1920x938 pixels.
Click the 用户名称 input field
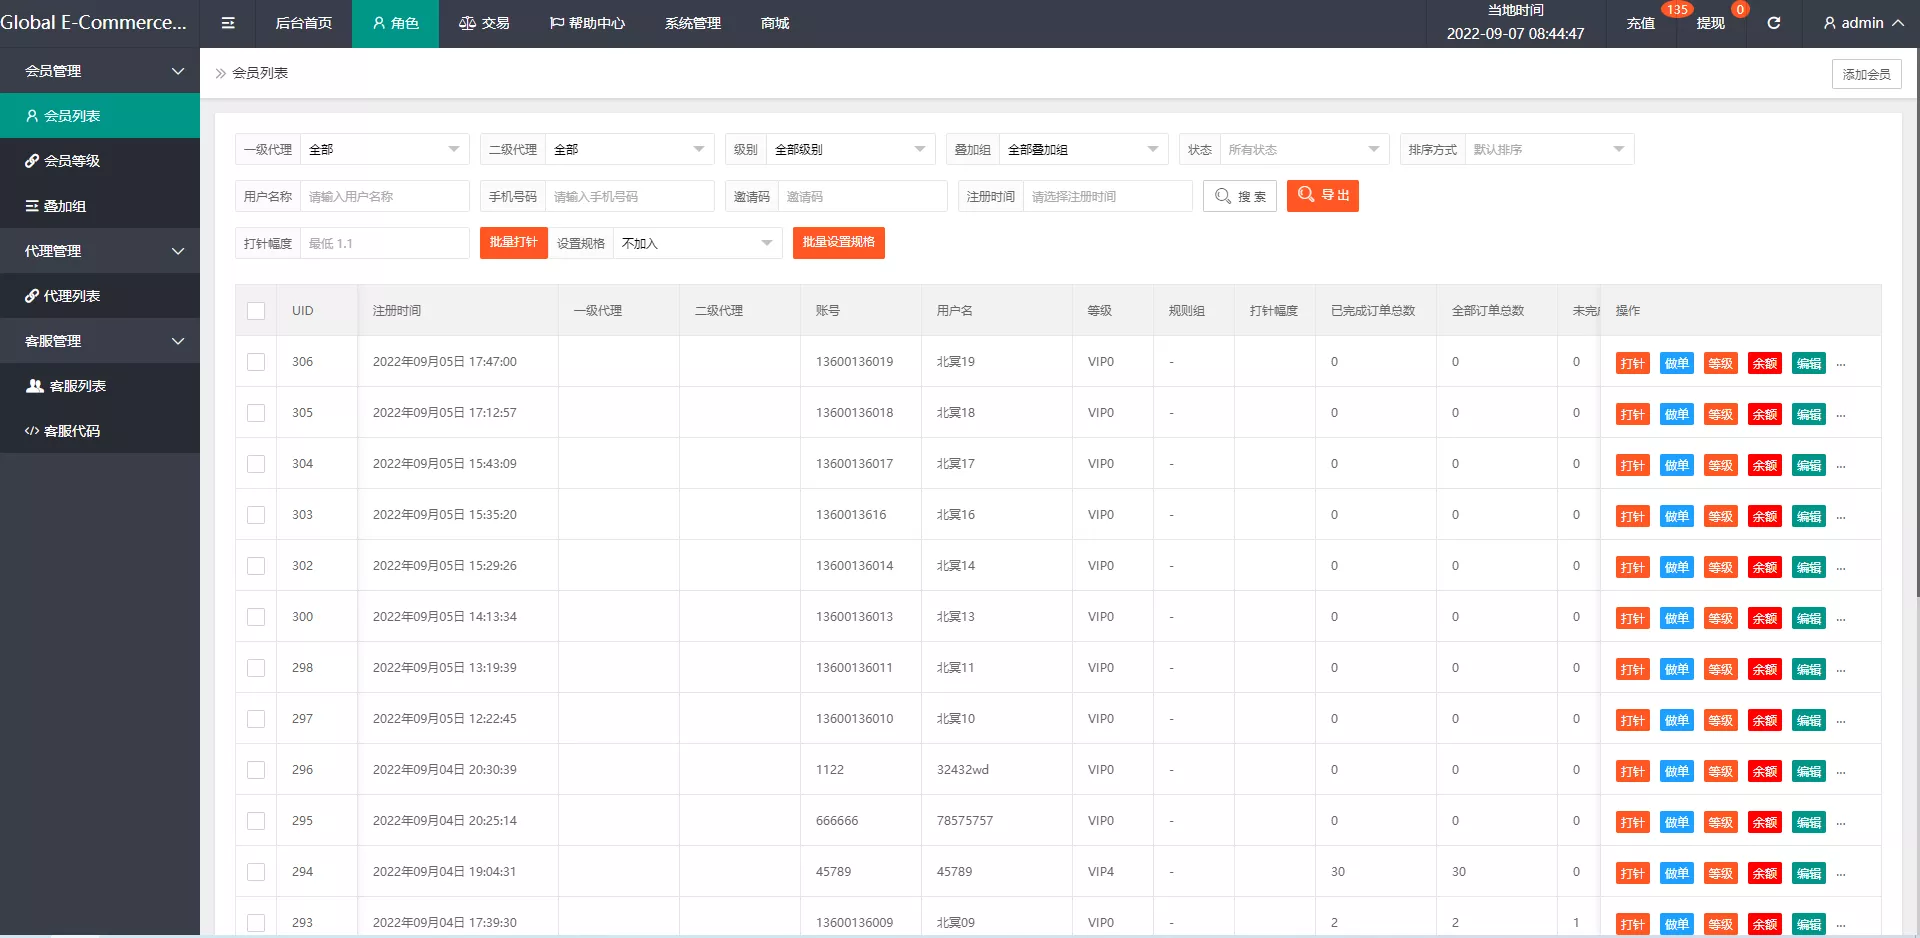[384, 197]
